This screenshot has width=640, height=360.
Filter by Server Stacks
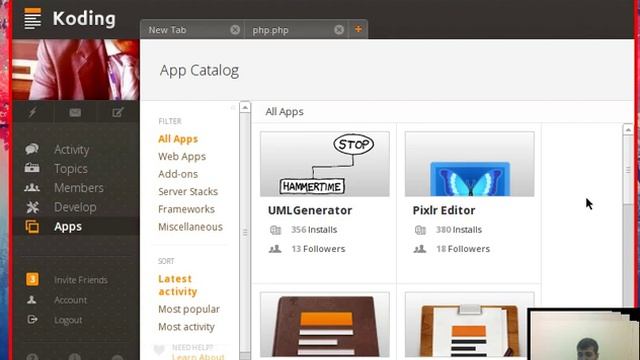coord(188,191)
